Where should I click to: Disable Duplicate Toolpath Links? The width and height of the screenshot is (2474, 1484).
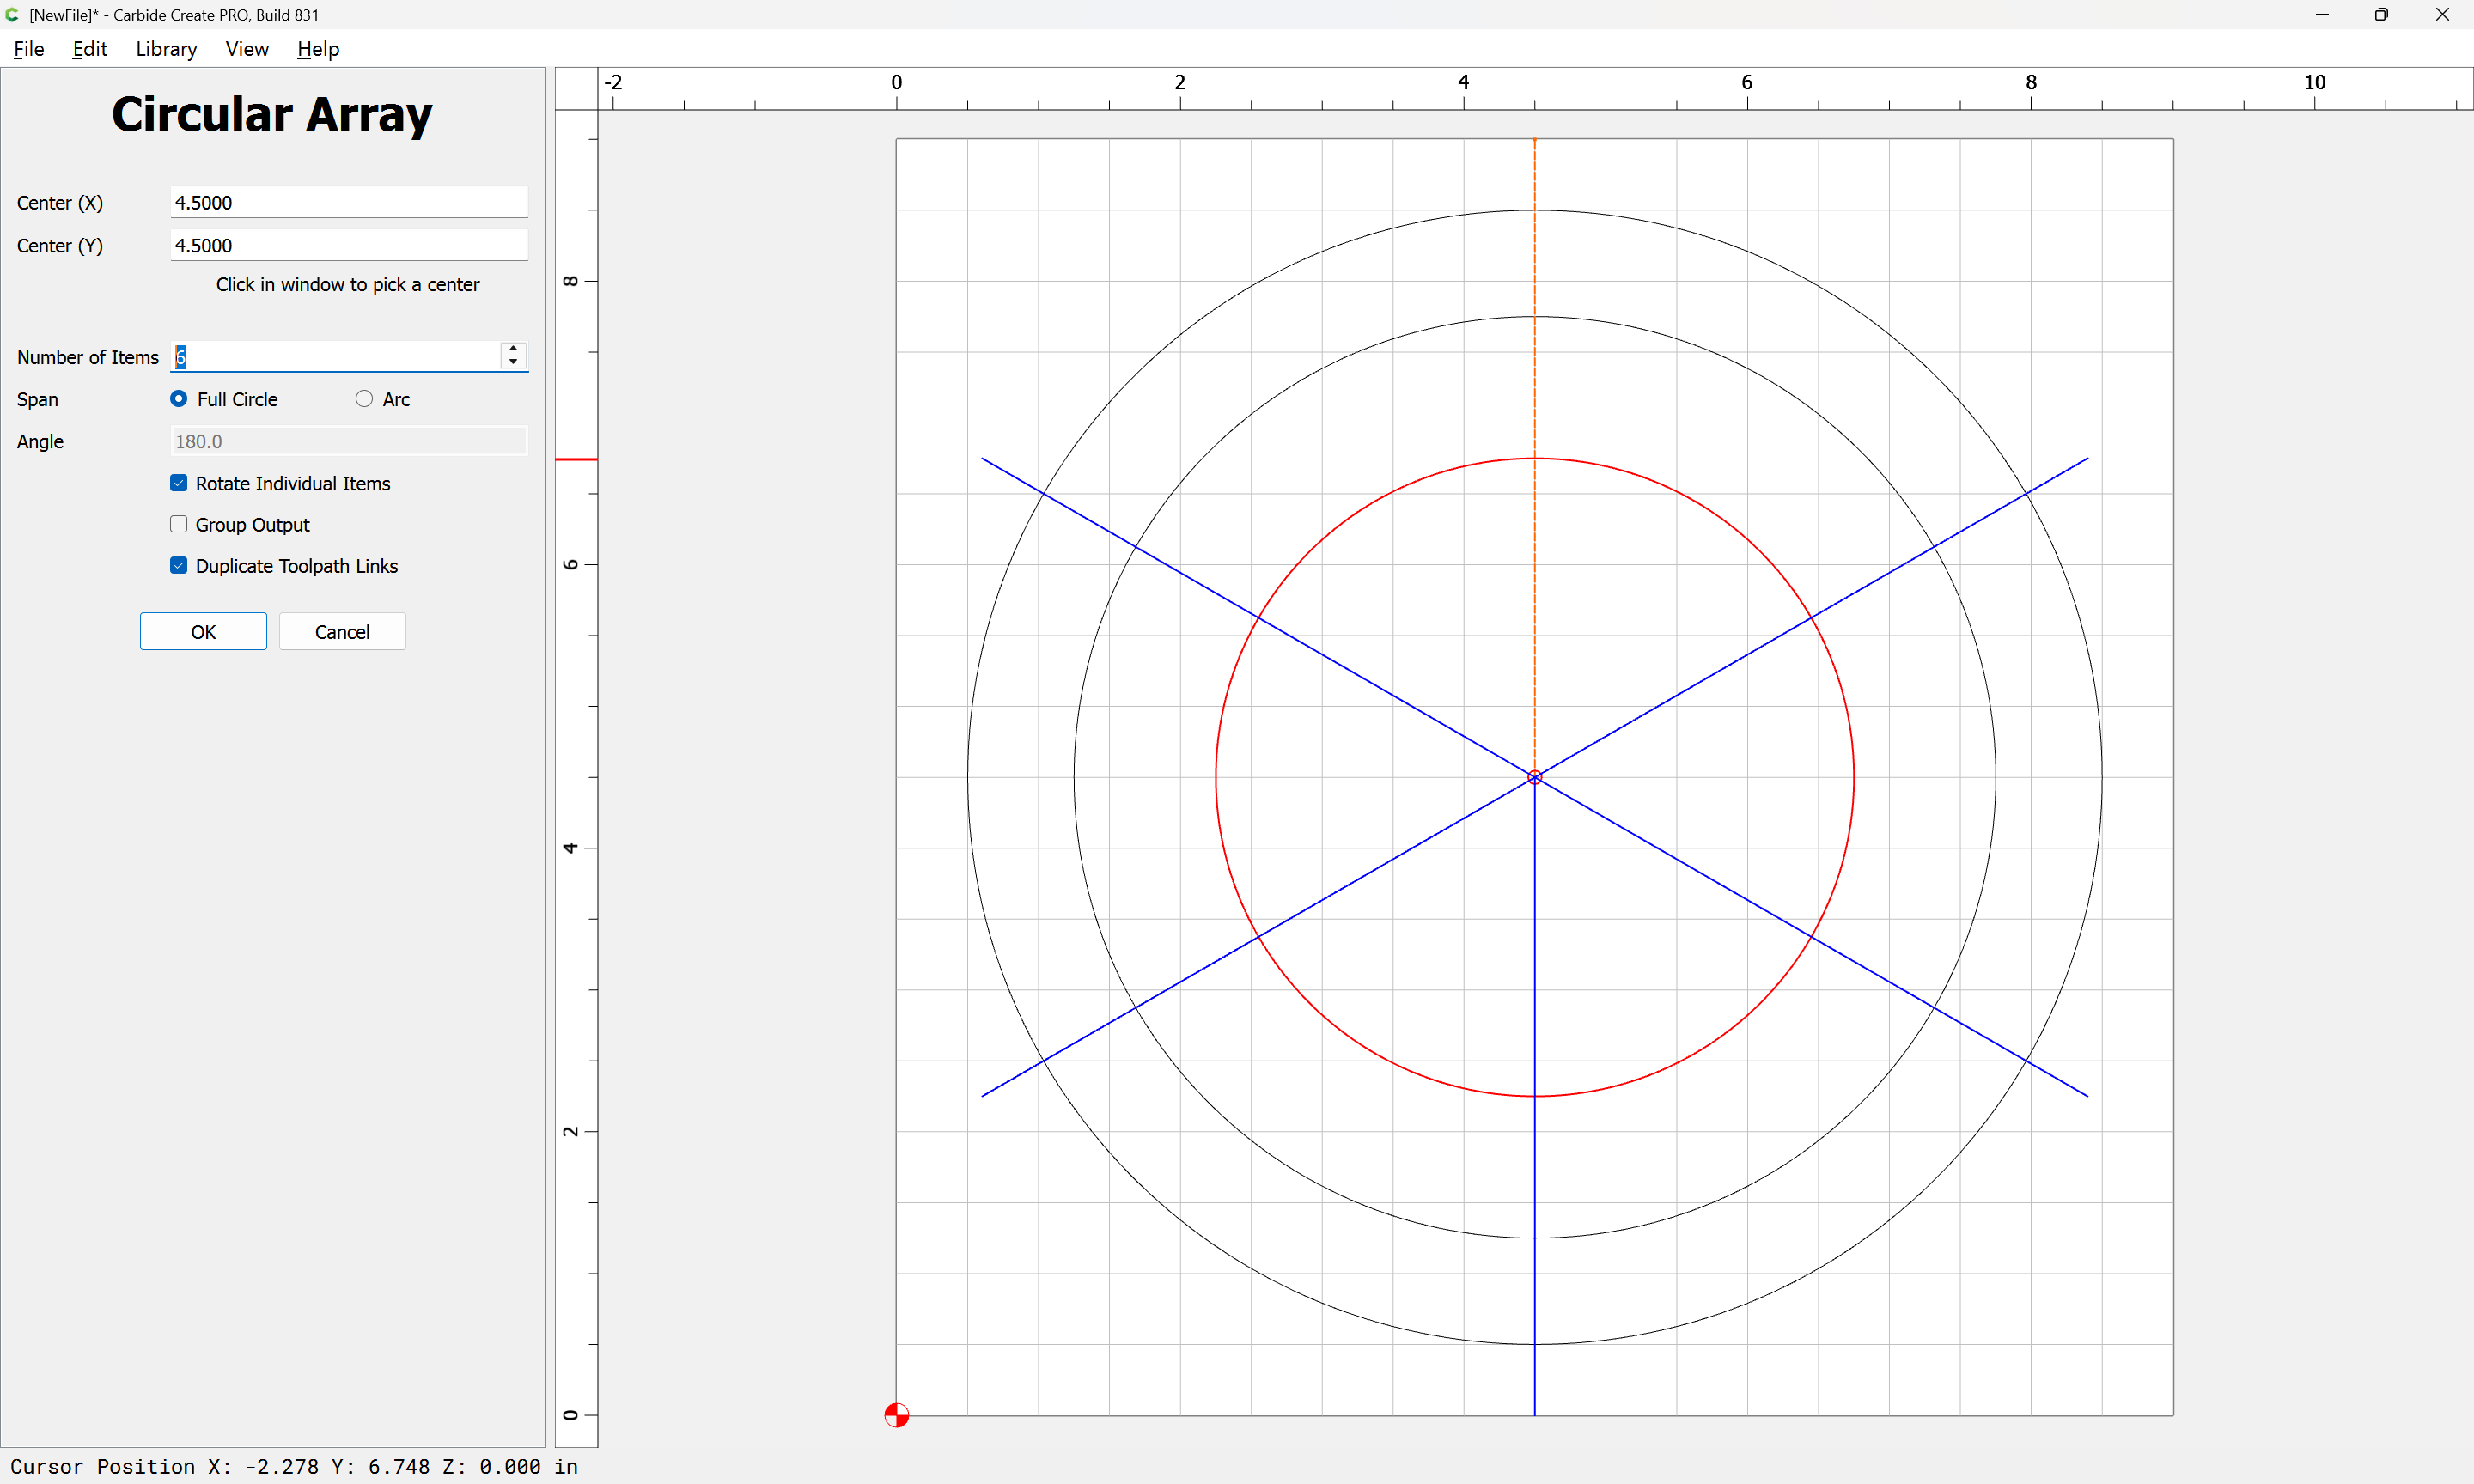click(x=179, y=565)
